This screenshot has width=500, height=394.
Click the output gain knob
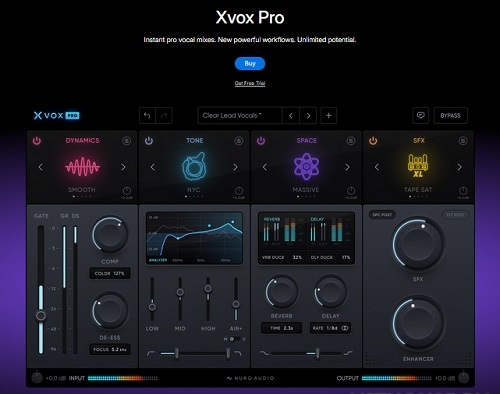[x=463, y=378]
